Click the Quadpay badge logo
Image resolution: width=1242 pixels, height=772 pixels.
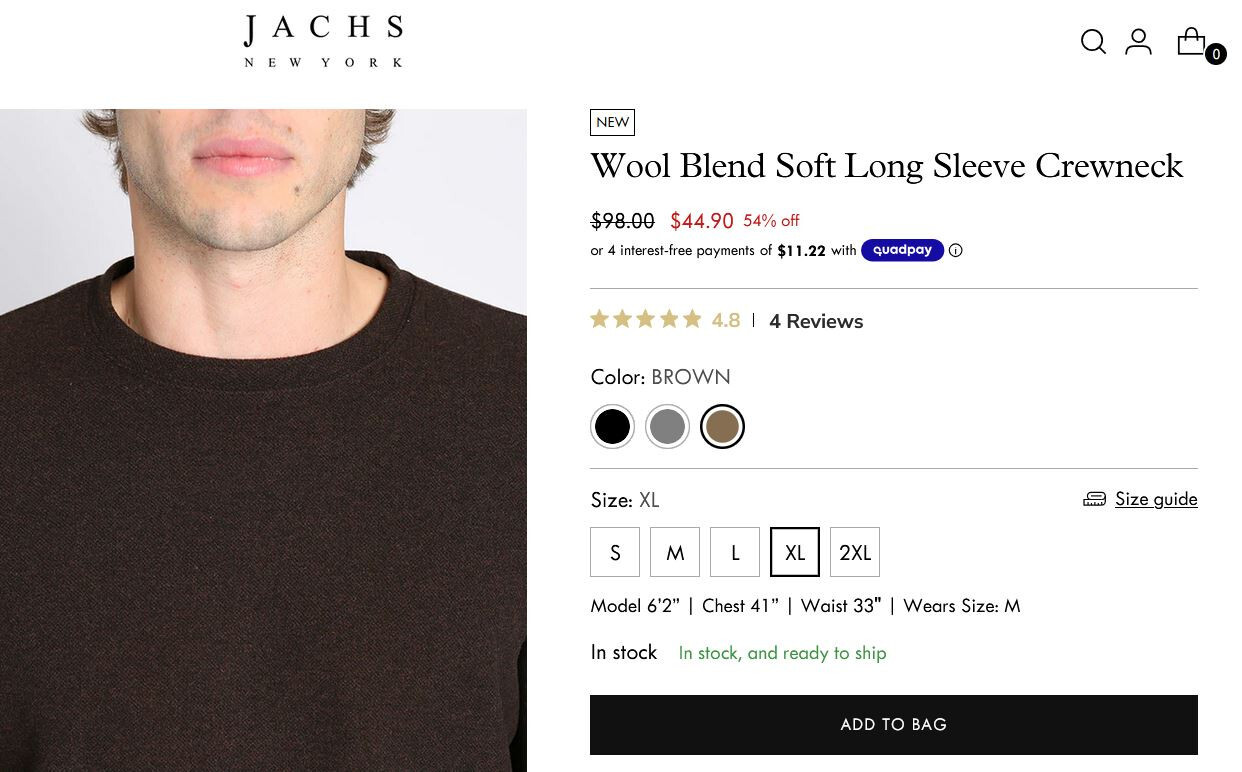902,250
